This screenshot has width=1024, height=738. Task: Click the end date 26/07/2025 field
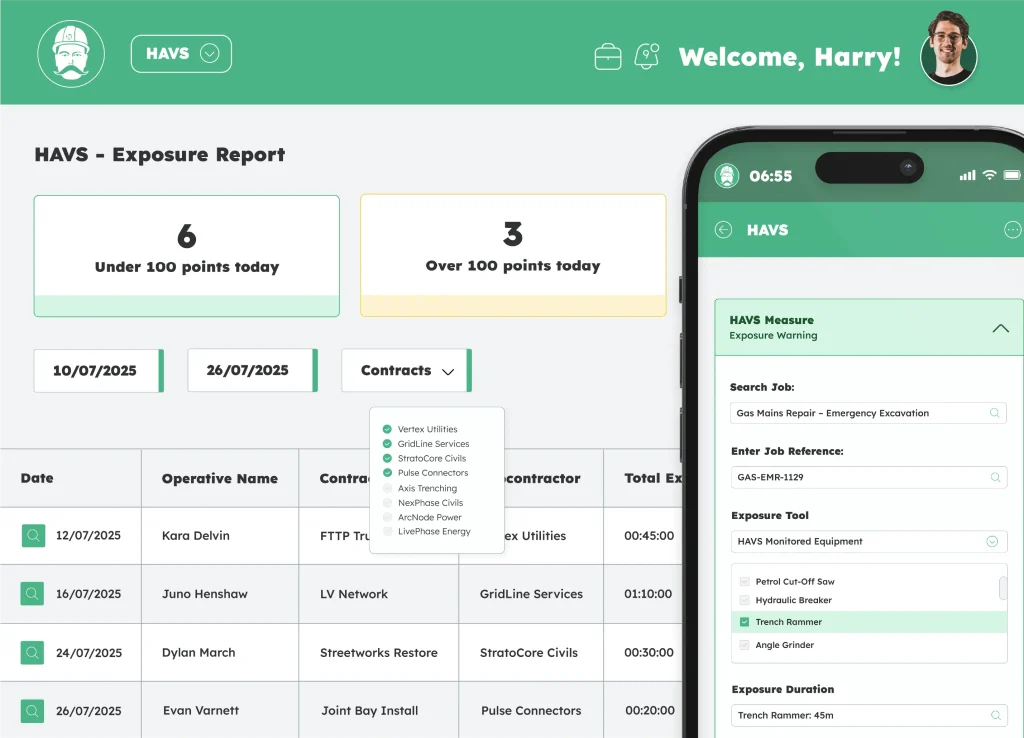coord(253,370)
